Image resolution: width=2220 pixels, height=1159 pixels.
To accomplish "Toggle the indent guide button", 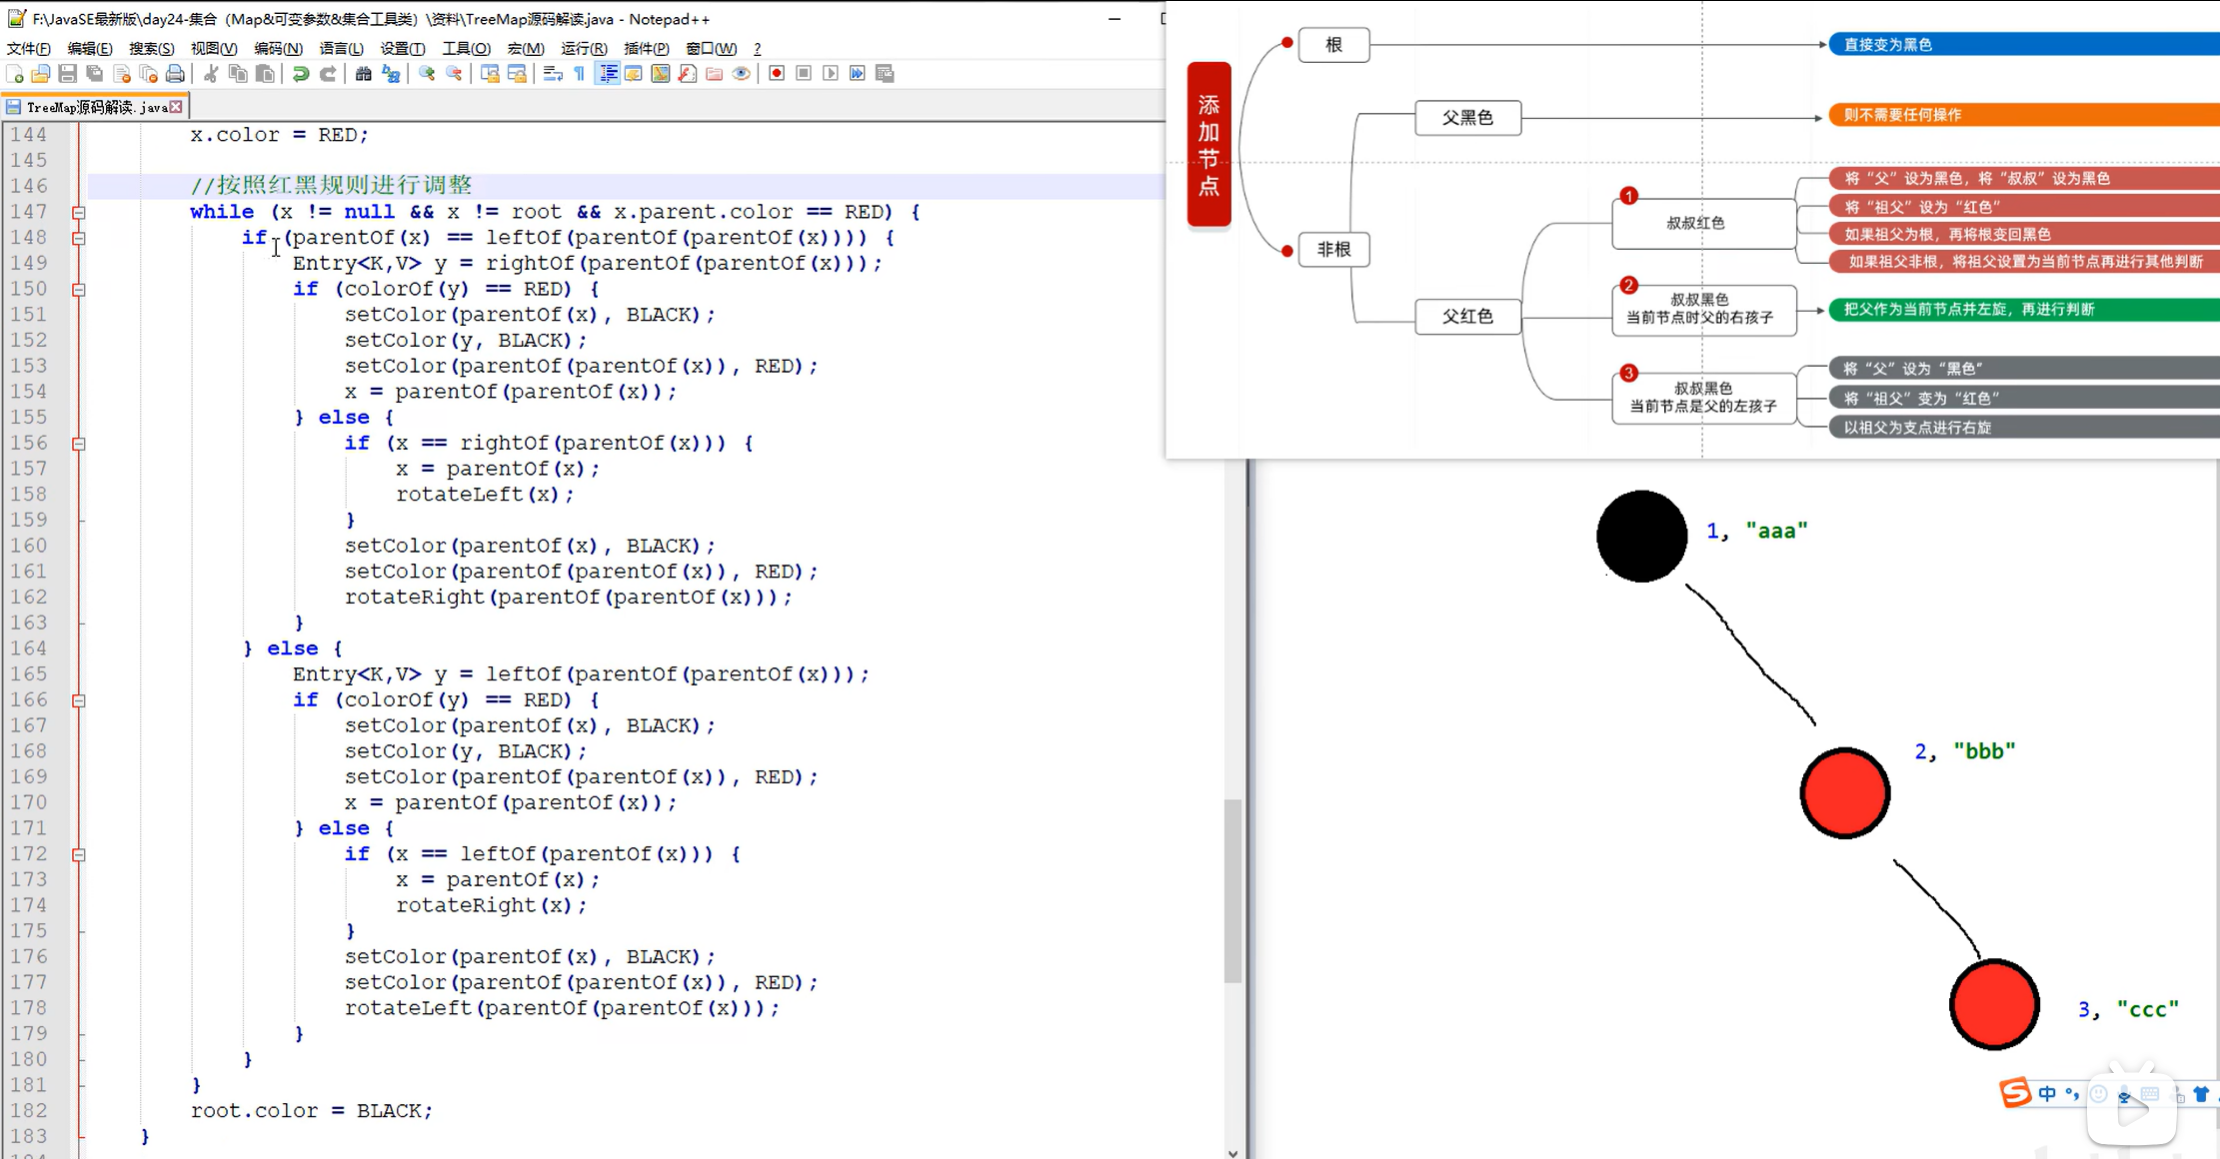I will tap(607, 74).
